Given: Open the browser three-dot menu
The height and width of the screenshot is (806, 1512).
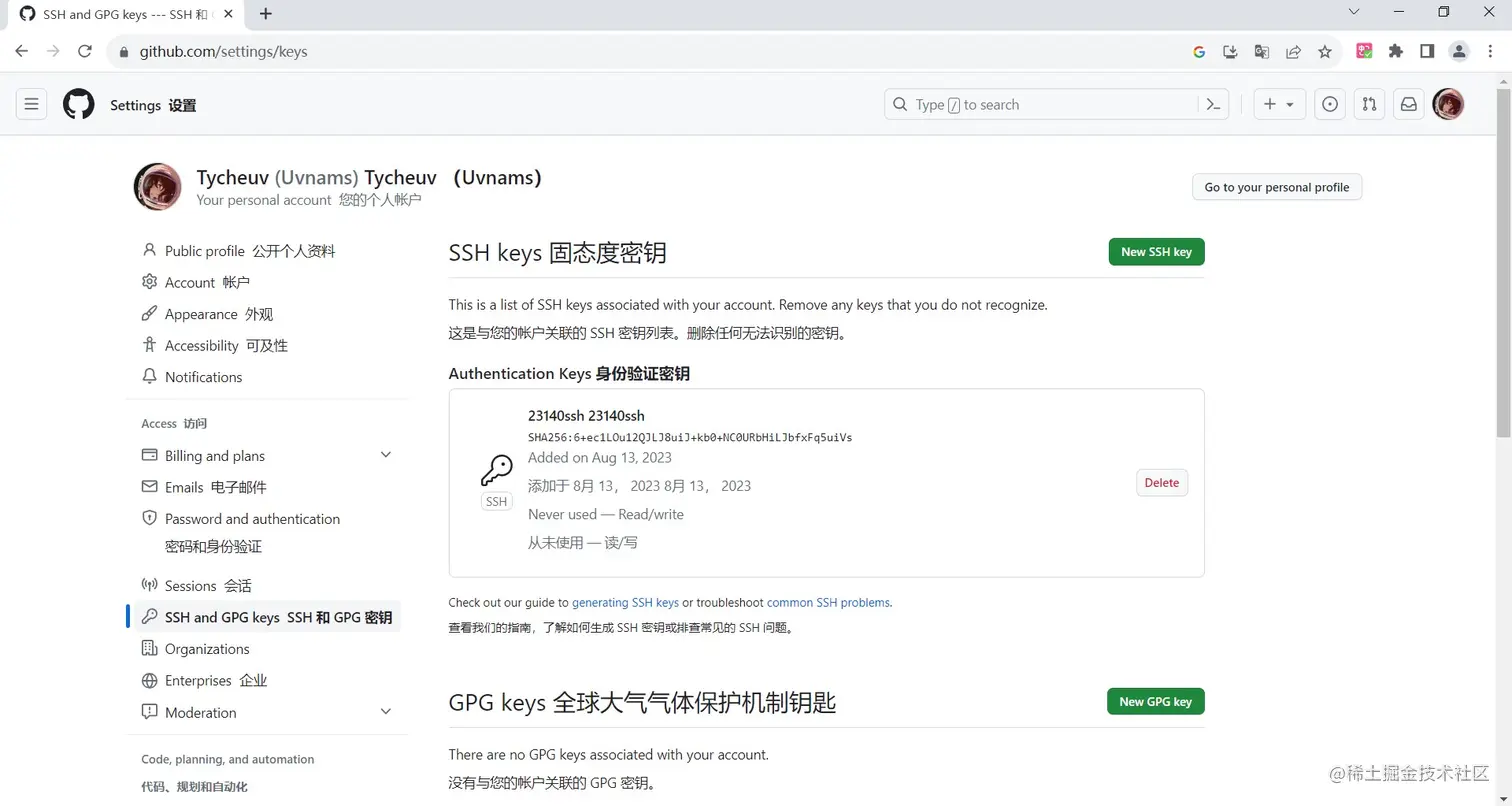Looking at the screenshot, I should (1491, 51).
